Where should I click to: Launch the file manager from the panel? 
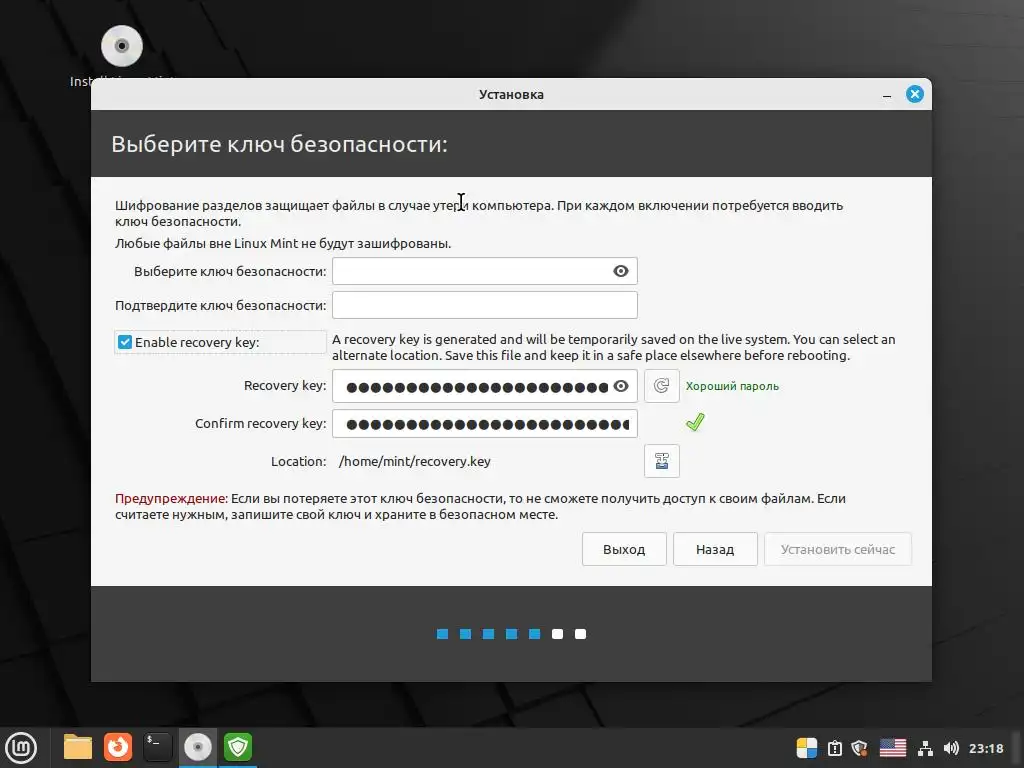pos(78,747)
